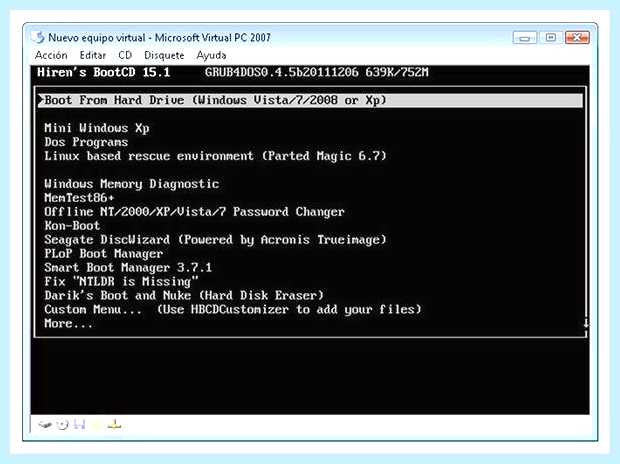This screenshot has width=620, height=464.
Task: Select MemTest86+ entry
Action: tap(79, 198)
